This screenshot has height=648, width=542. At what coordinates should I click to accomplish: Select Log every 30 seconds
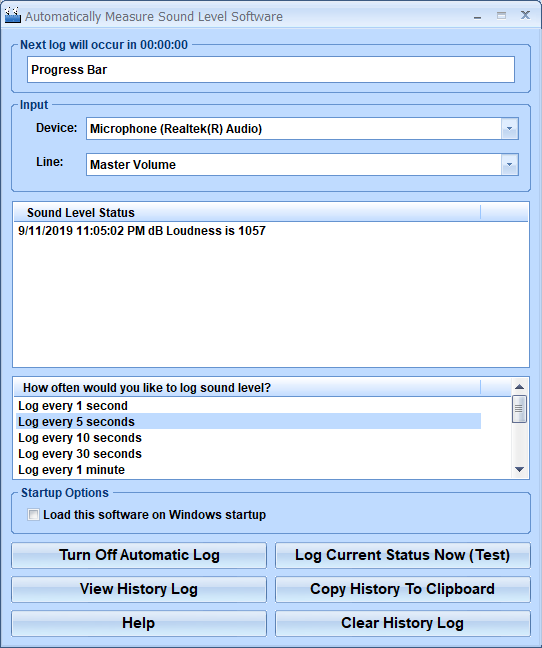[248, 454]
